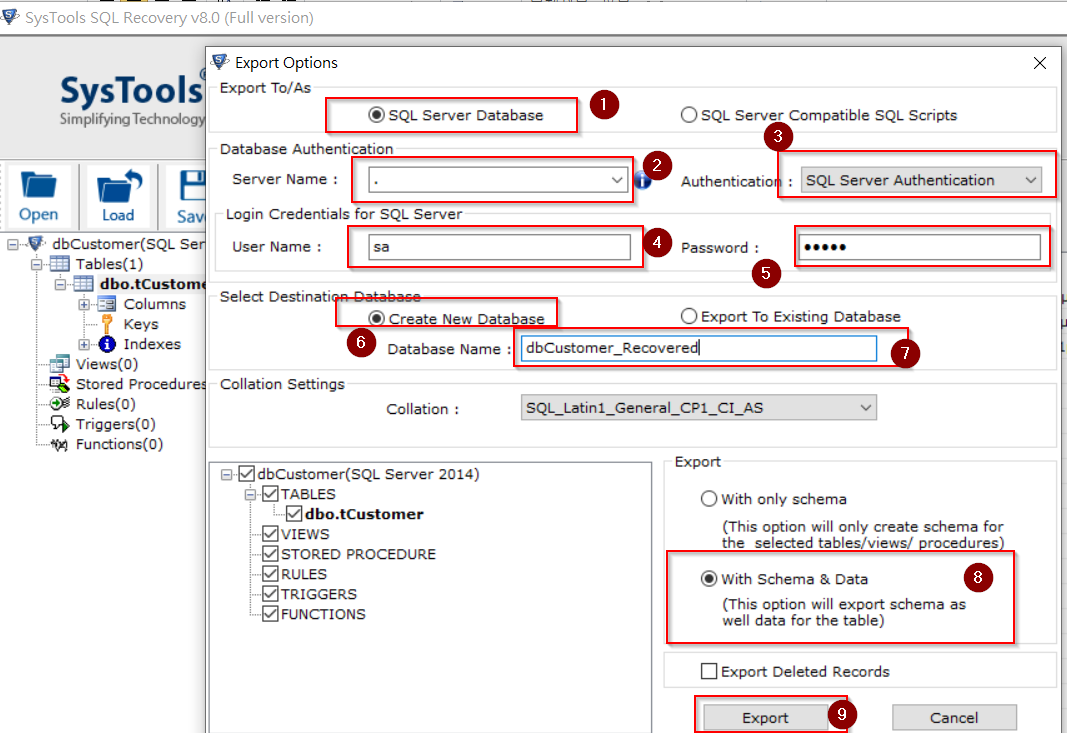Collapse Tables(1) node in left tree

[x=37, y=264]
